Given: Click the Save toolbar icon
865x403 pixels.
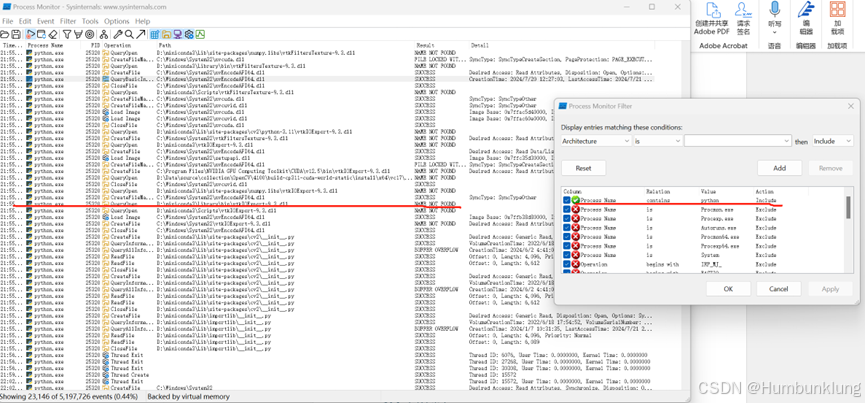Looking at the screenshot, I should [18, 34].
